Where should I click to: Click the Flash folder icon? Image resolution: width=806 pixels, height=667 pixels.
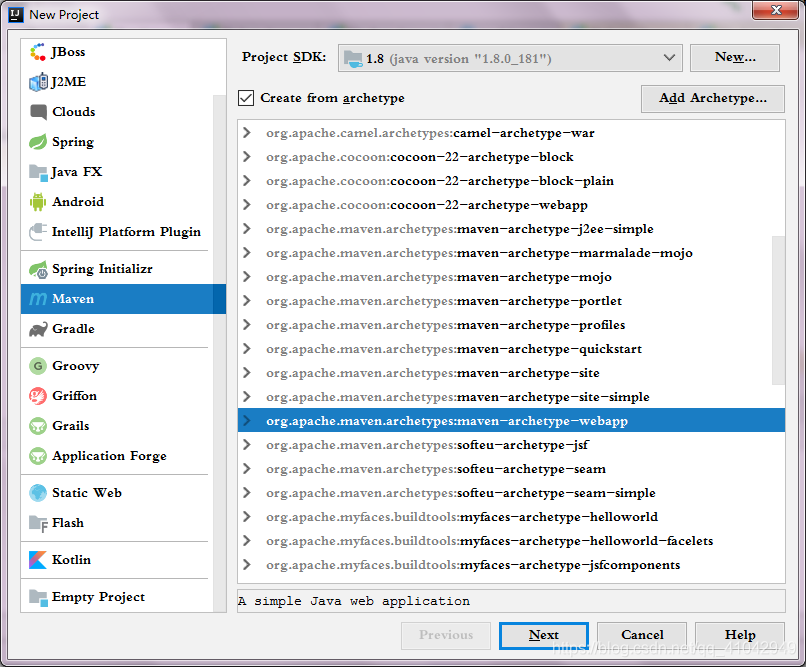click(x=38, y=523)
